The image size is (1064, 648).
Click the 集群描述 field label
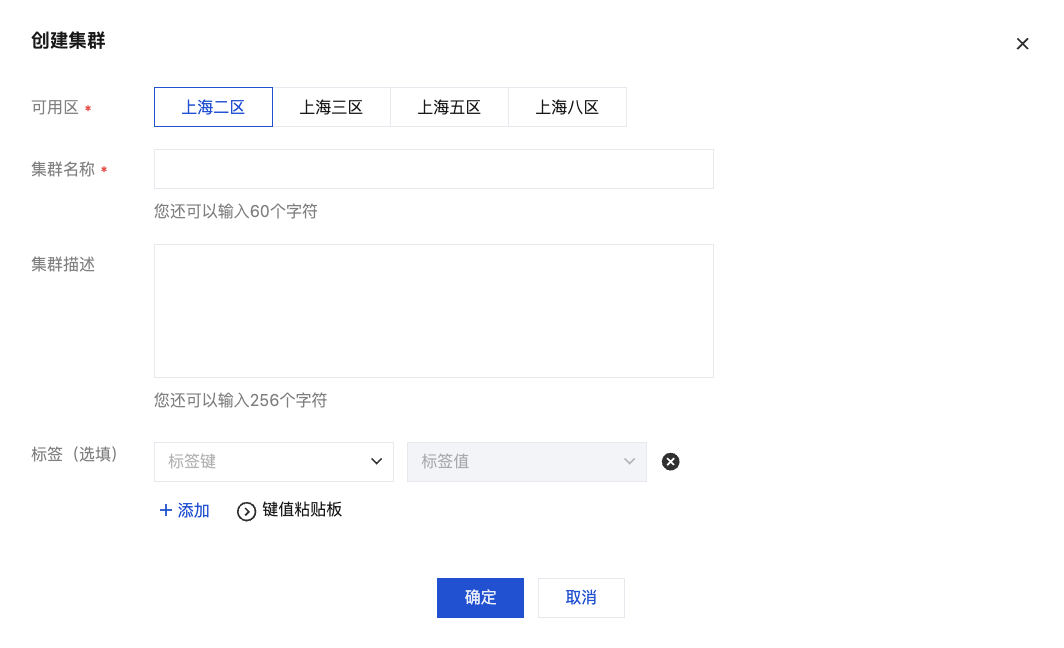(63, 265)
